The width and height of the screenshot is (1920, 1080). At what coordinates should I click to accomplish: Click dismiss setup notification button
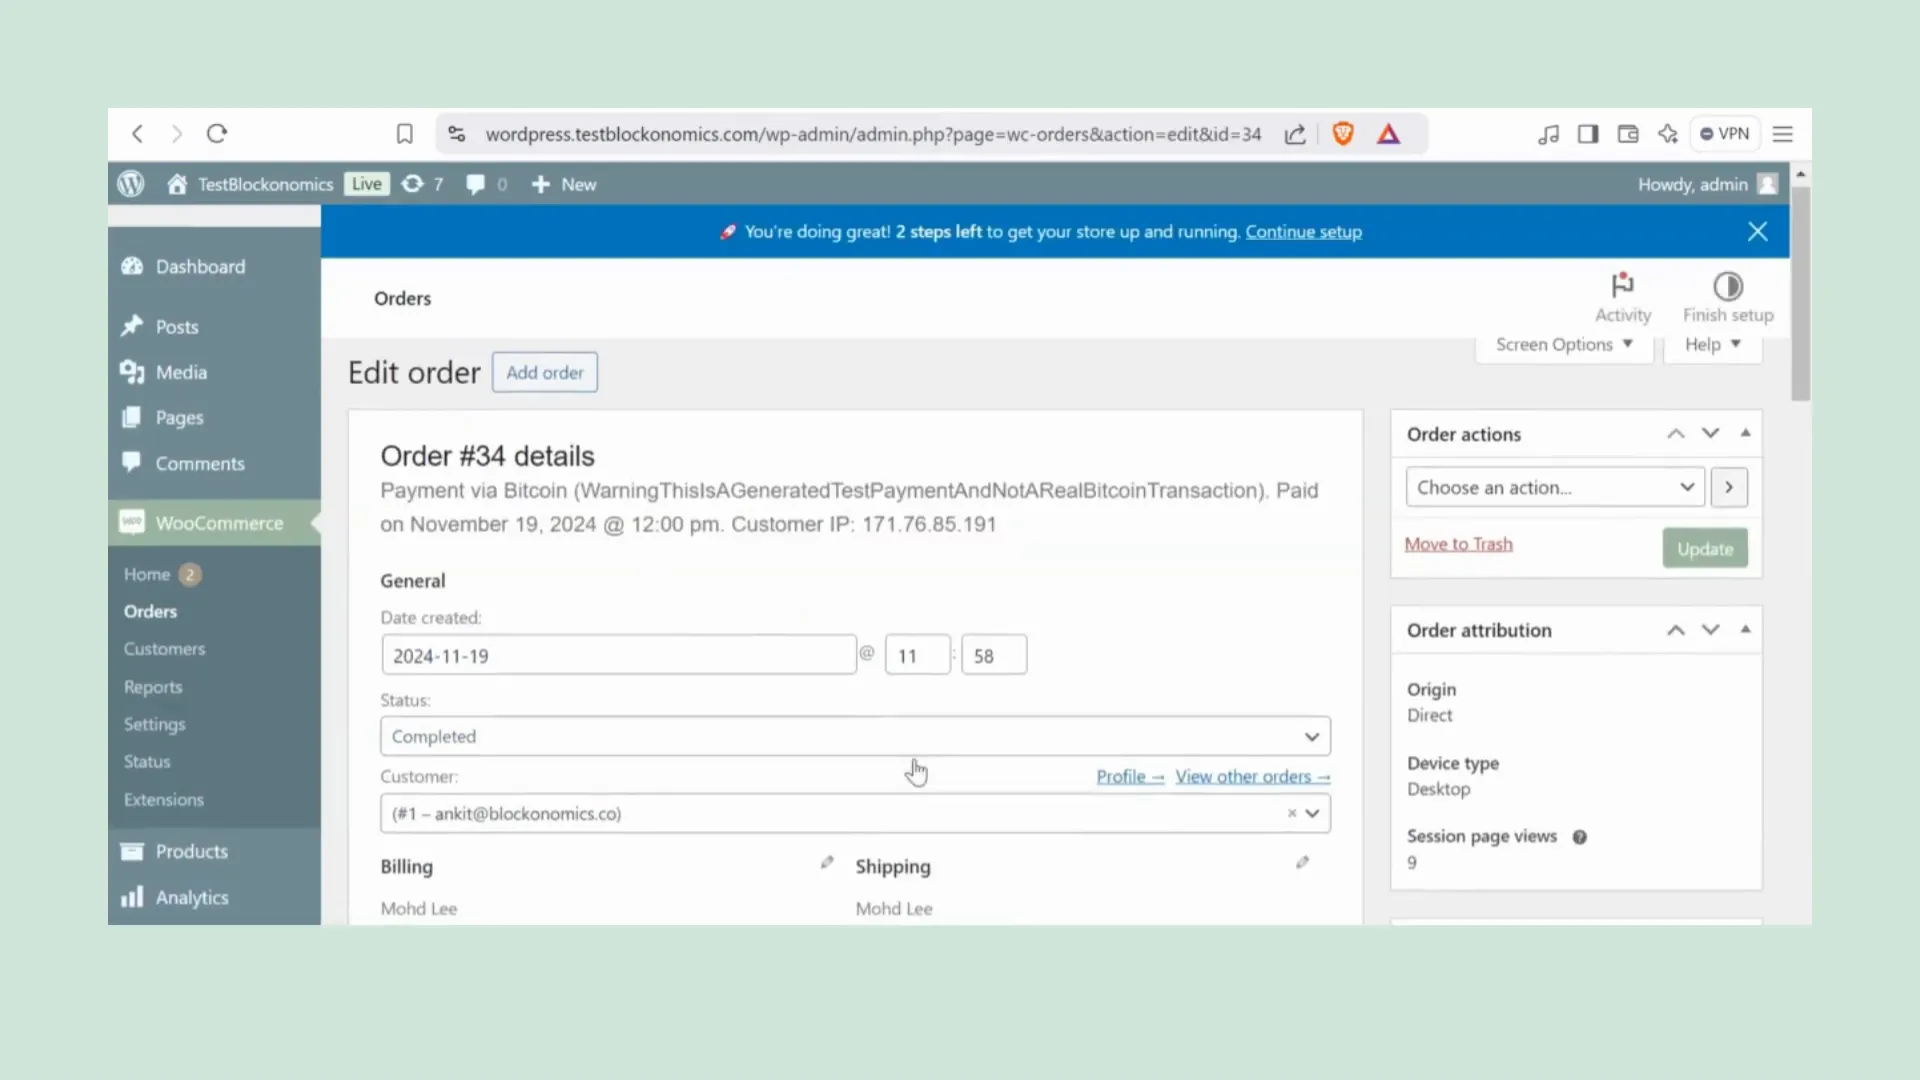click(1758, 231)
